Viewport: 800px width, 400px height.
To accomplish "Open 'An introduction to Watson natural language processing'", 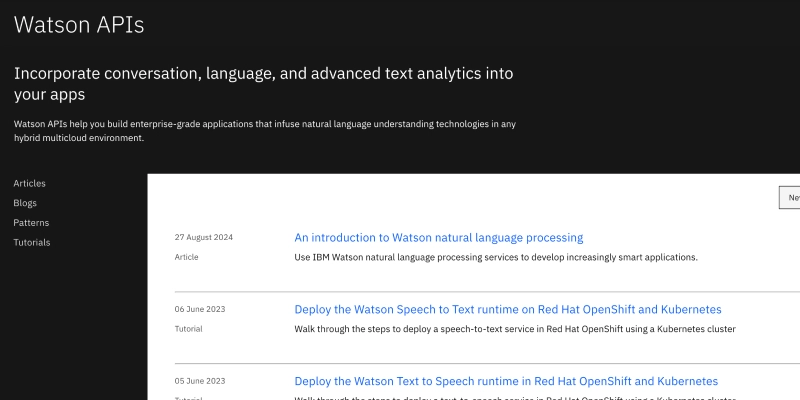I will [439, 238].
